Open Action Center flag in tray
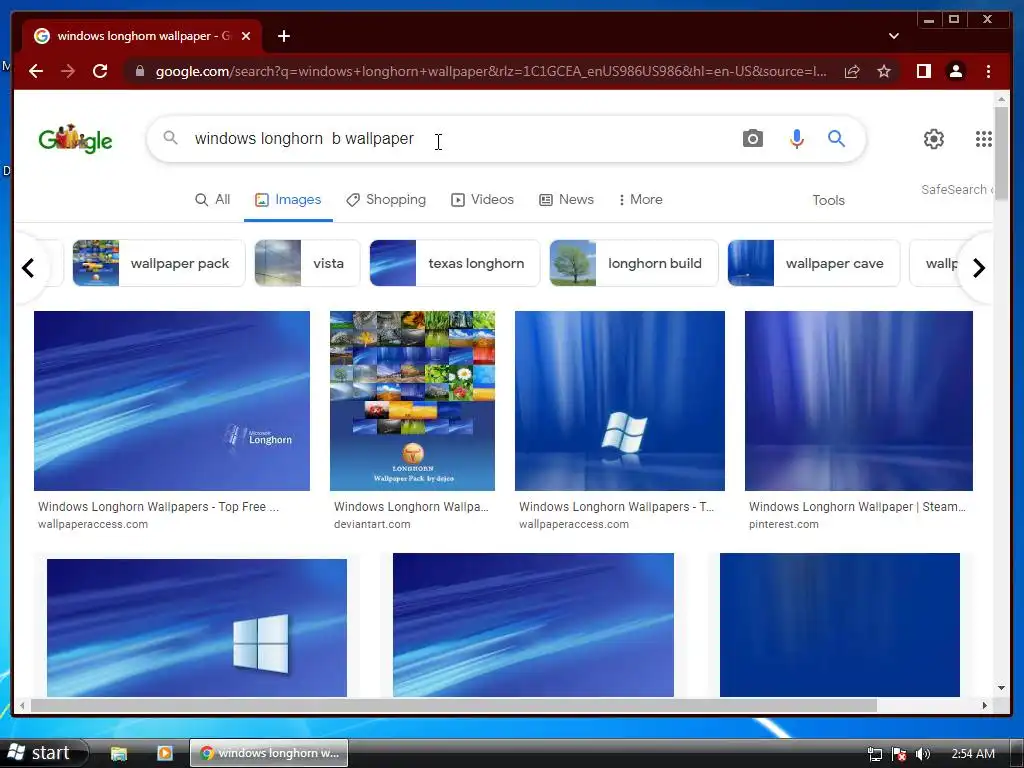 click(x=899, y=754)
